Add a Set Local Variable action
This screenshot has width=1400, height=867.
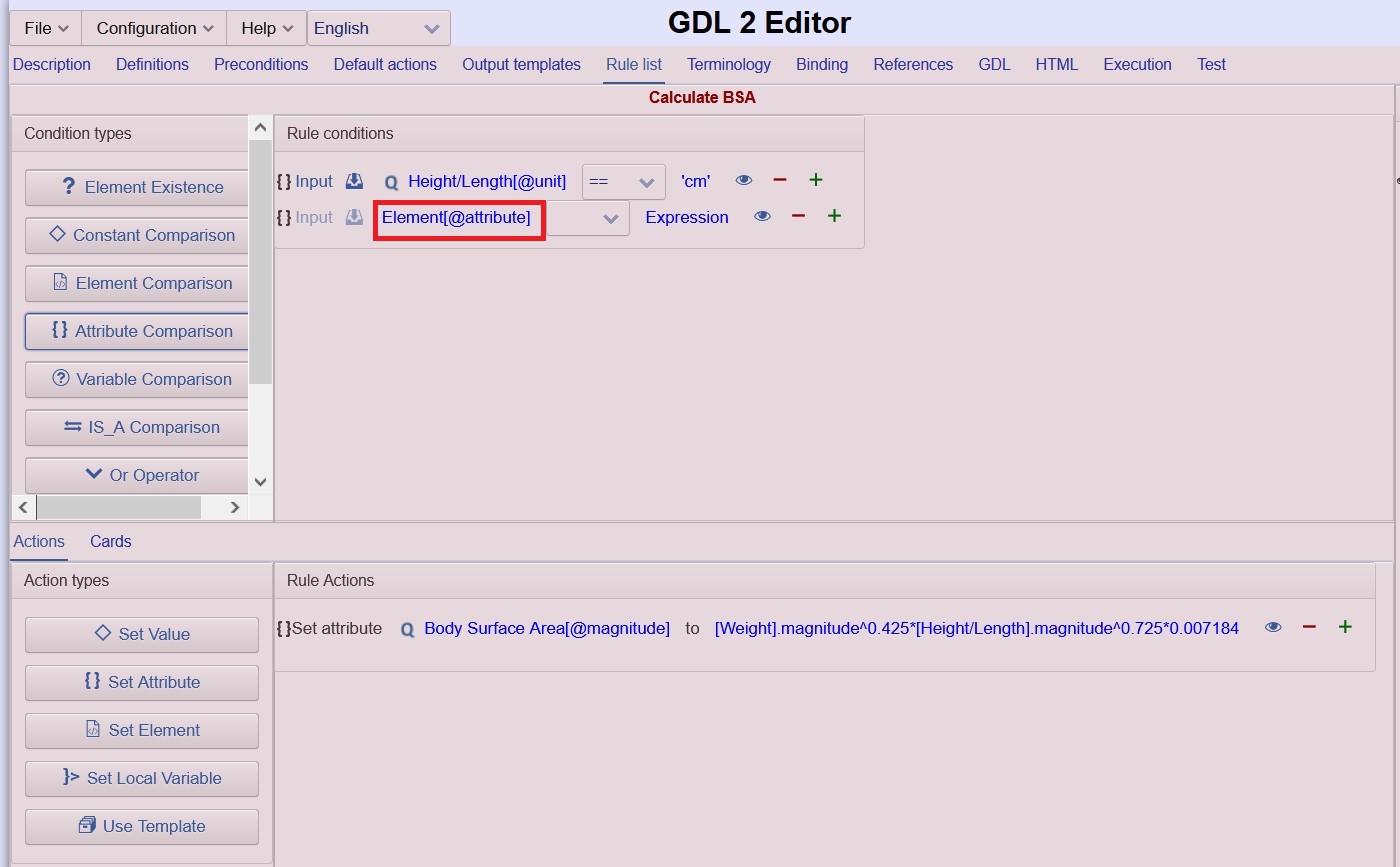142,778
